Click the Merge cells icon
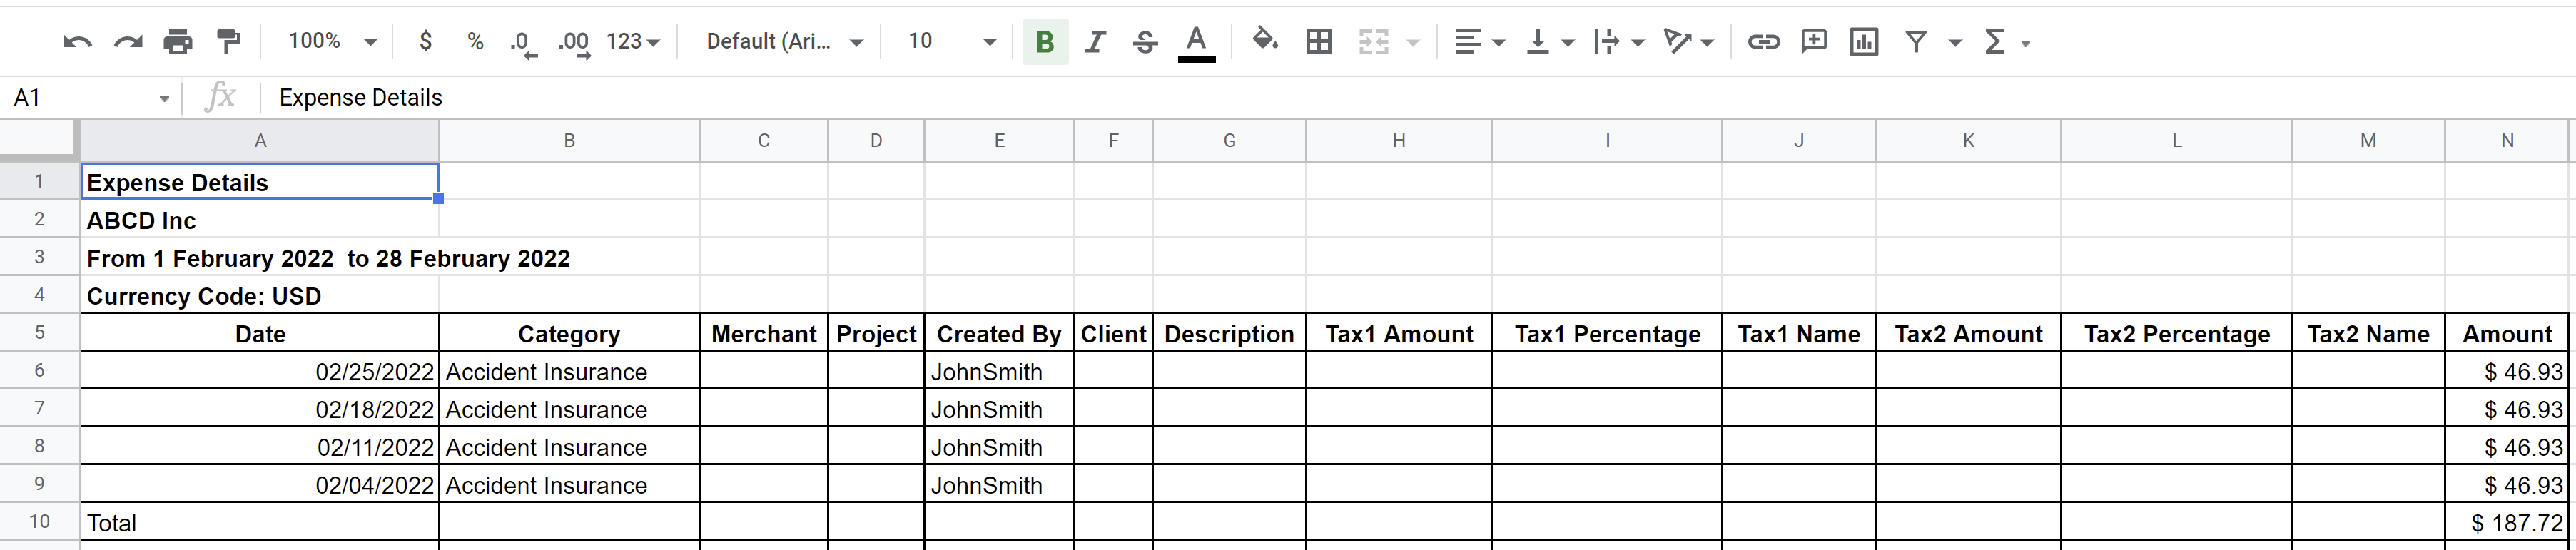 coord(1374,42)
